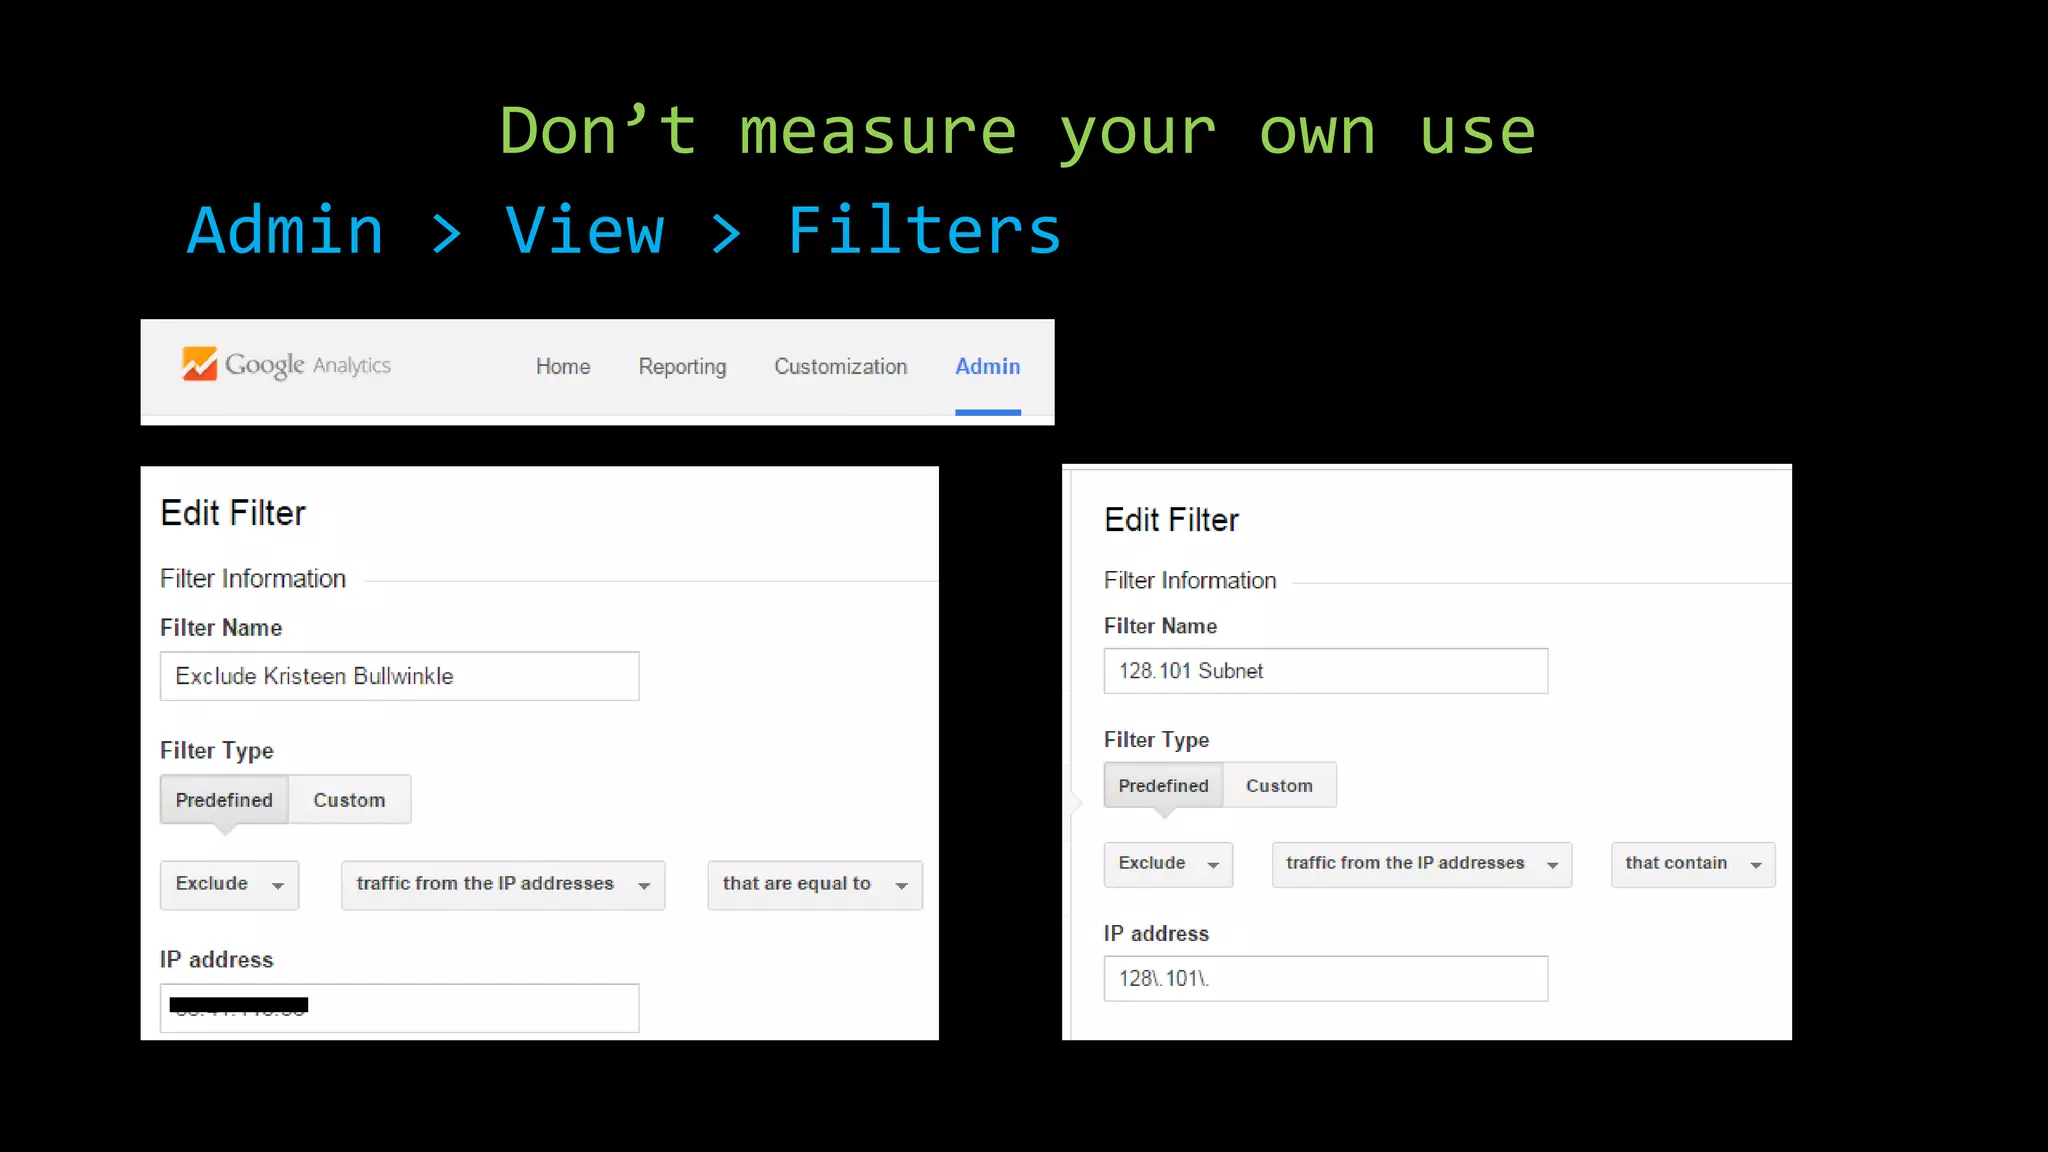Click the right panel 'IP address' label

pyautogui.click(x=1156, y=934)
